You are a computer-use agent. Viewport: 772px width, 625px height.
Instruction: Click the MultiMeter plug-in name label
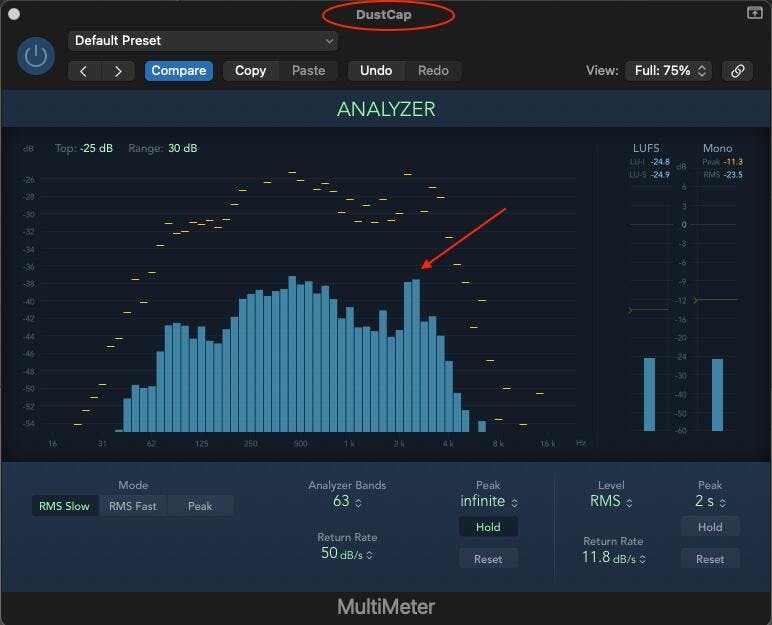[x=386, y=607]
